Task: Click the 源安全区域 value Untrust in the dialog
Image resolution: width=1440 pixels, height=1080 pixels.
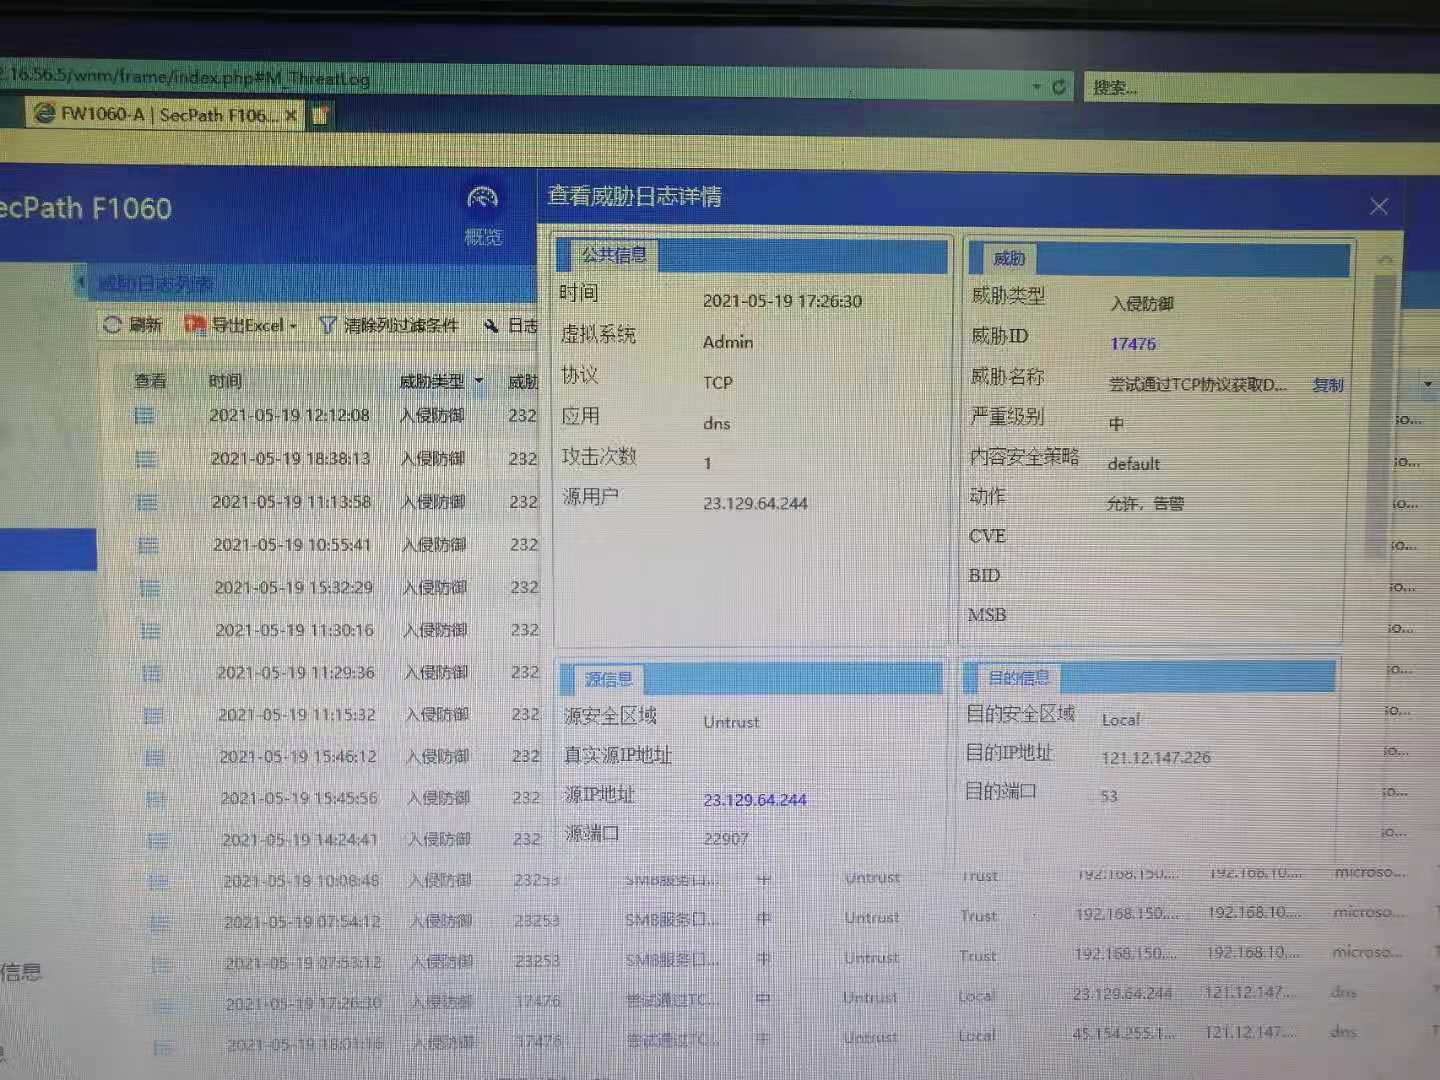Action: tap(731, 722)
